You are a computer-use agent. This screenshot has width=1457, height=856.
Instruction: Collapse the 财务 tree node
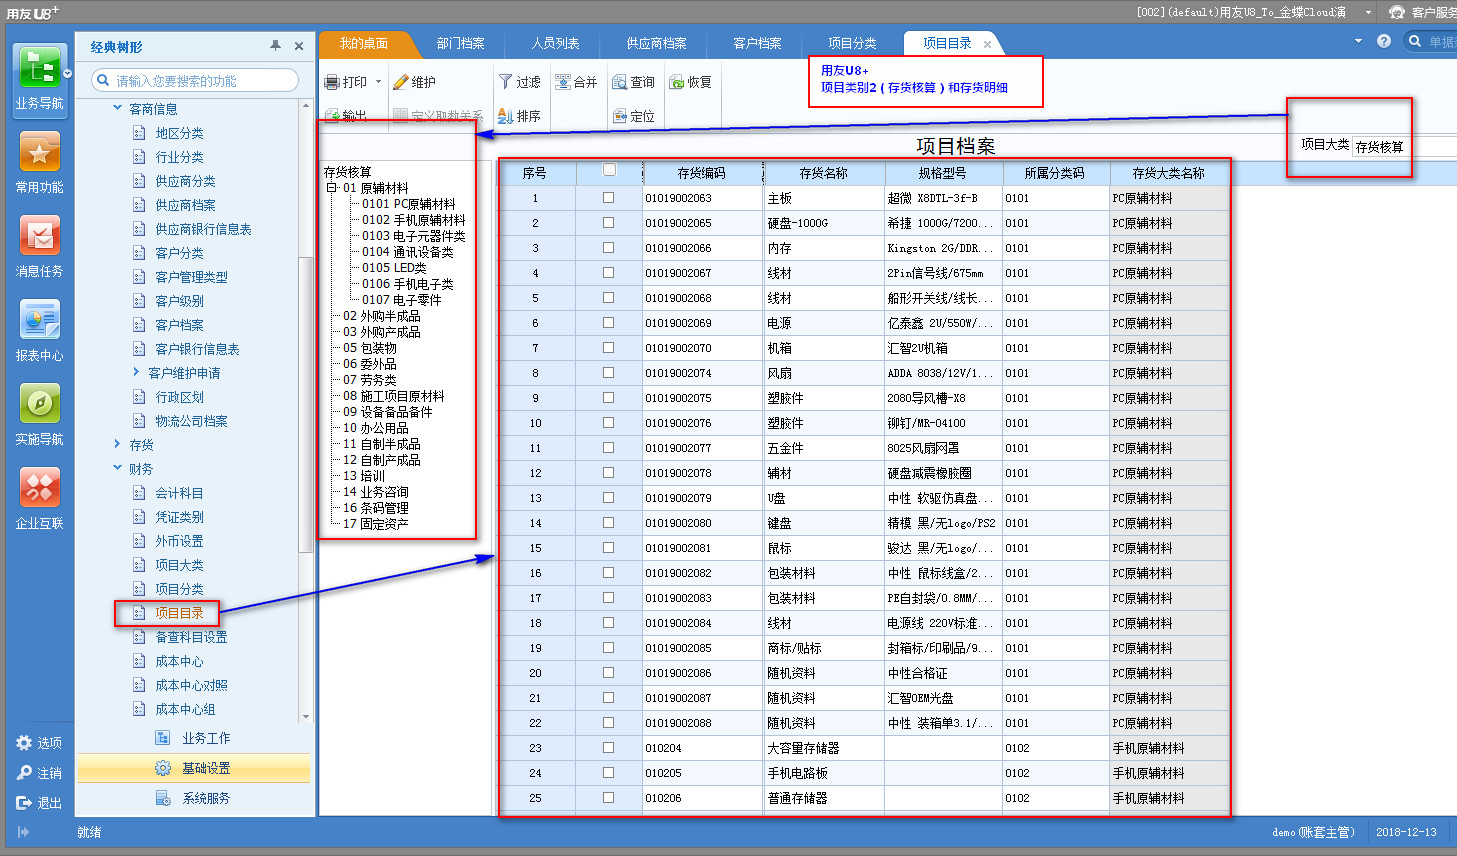click(x=118, y=469)
